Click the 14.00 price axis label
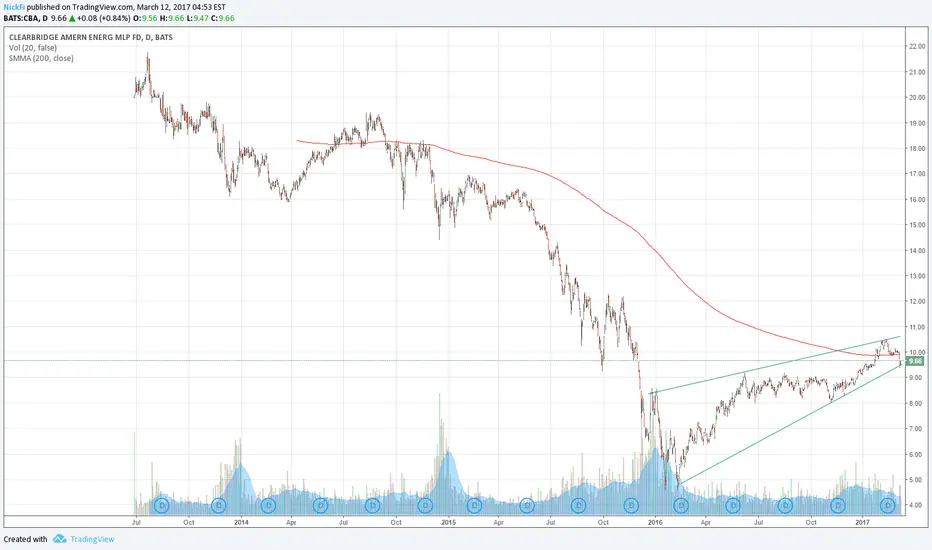Image resolution: width=932 pixels, height=550 pixels. point(917,250)
